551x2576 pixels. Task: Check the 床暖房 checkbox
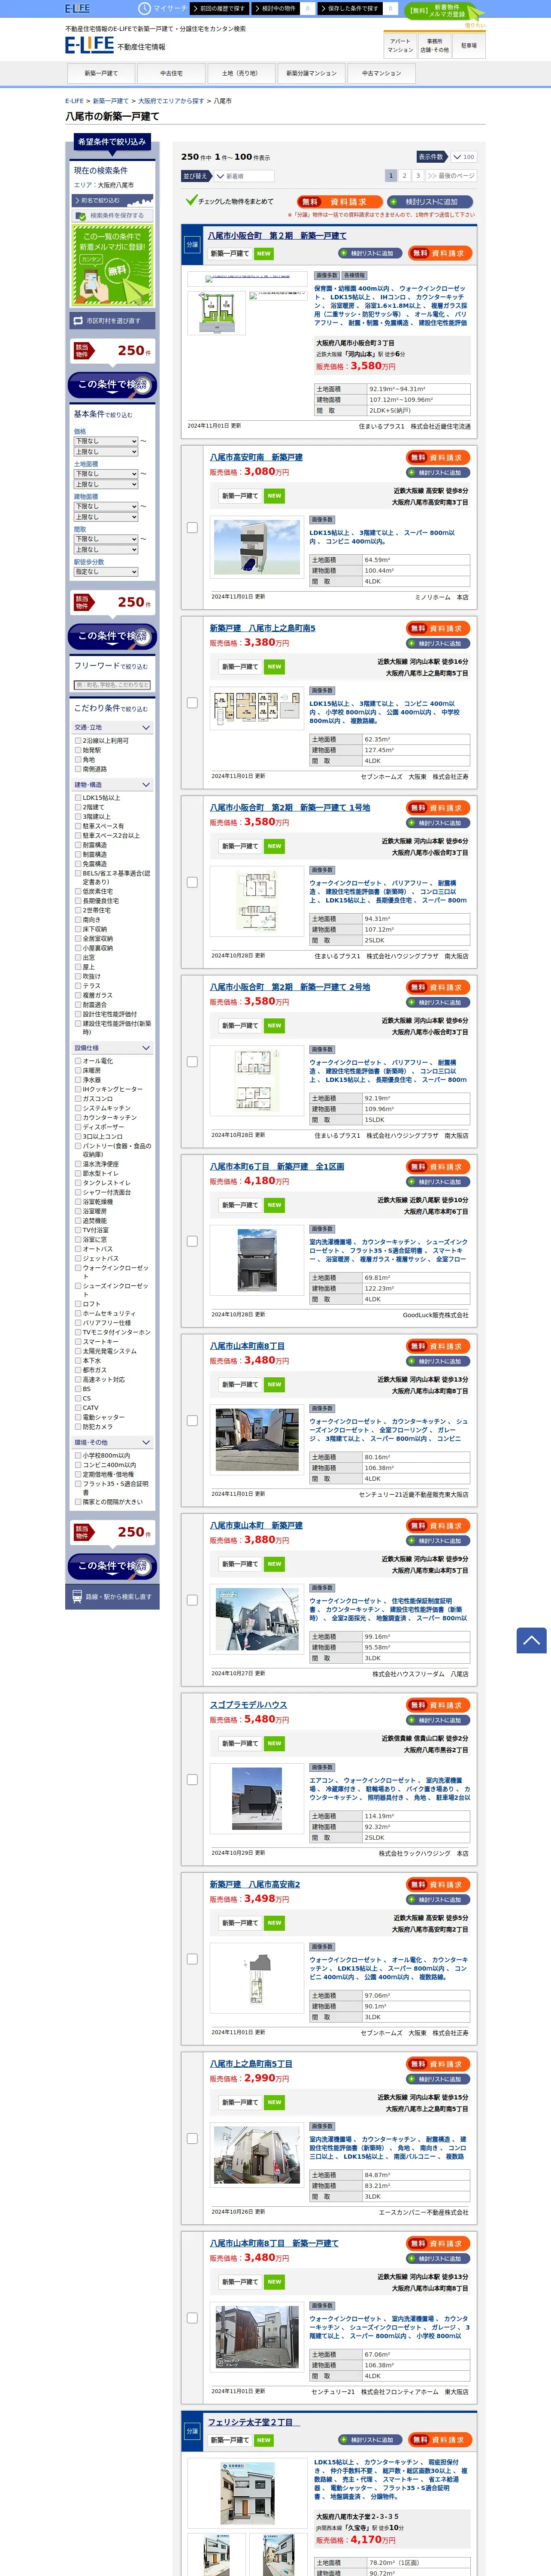click(x=78, y=1070)
